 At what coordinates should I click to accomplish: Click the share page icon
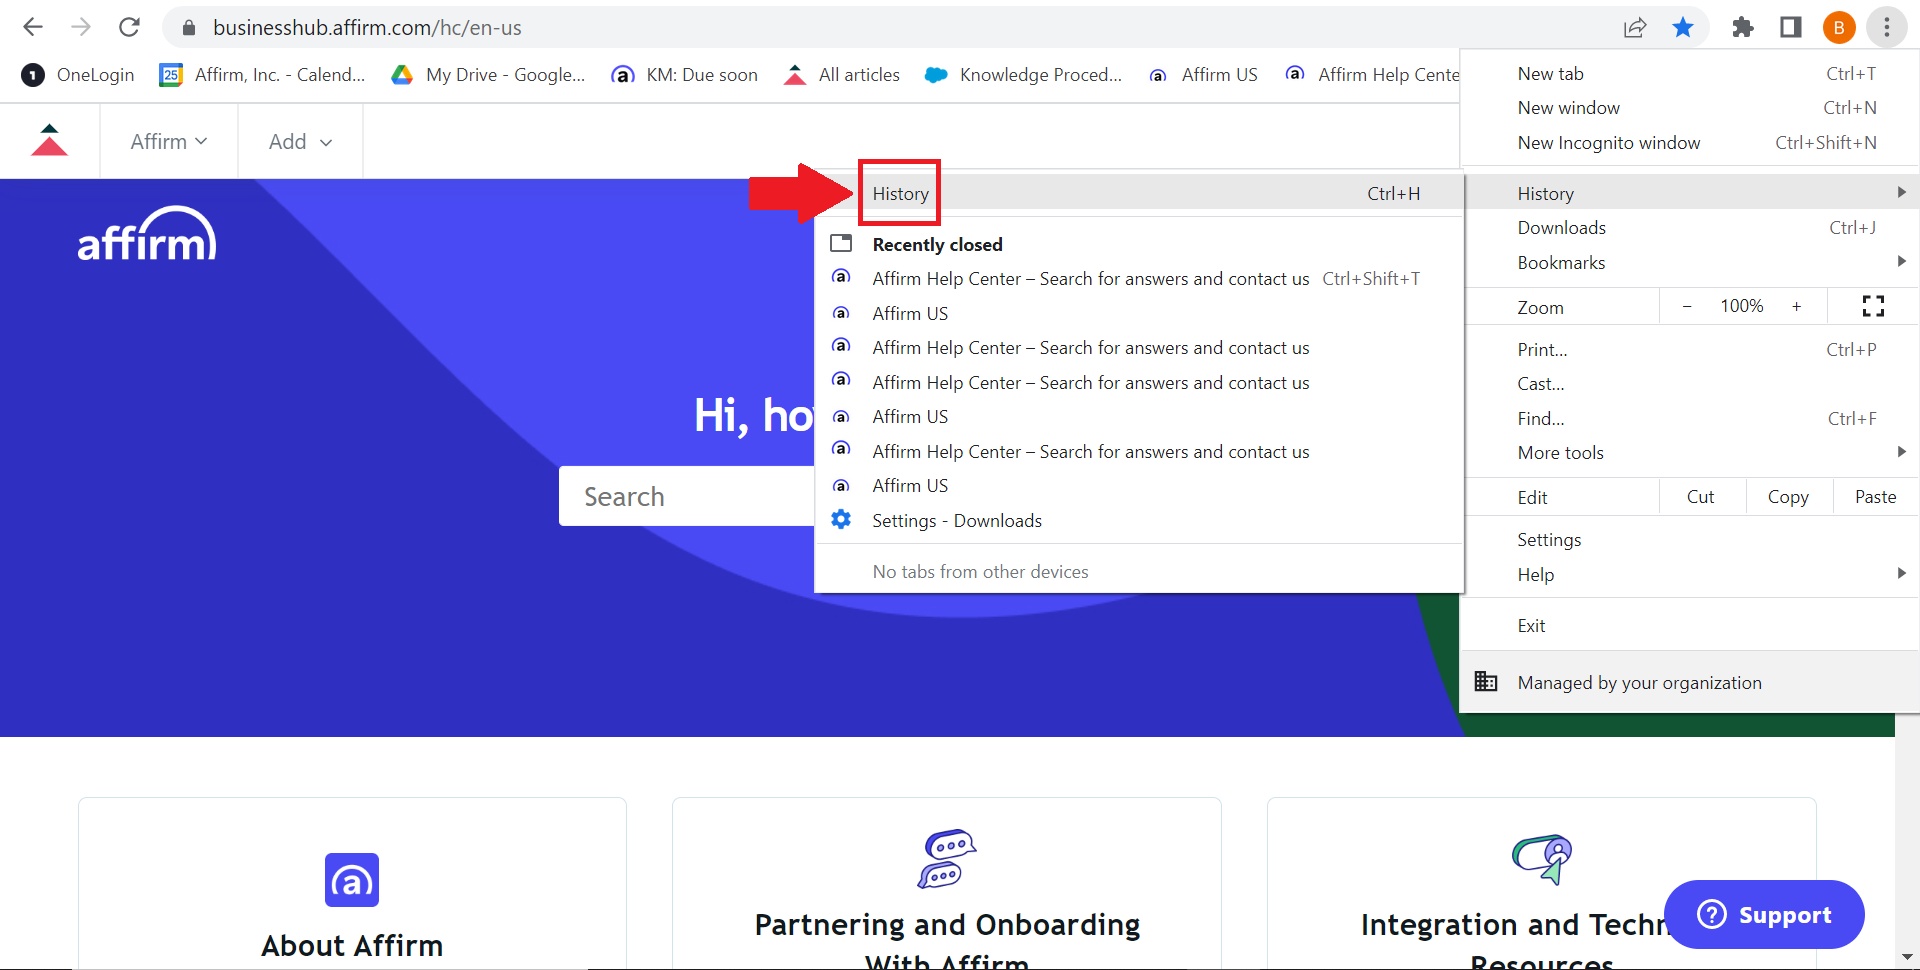1635,27
